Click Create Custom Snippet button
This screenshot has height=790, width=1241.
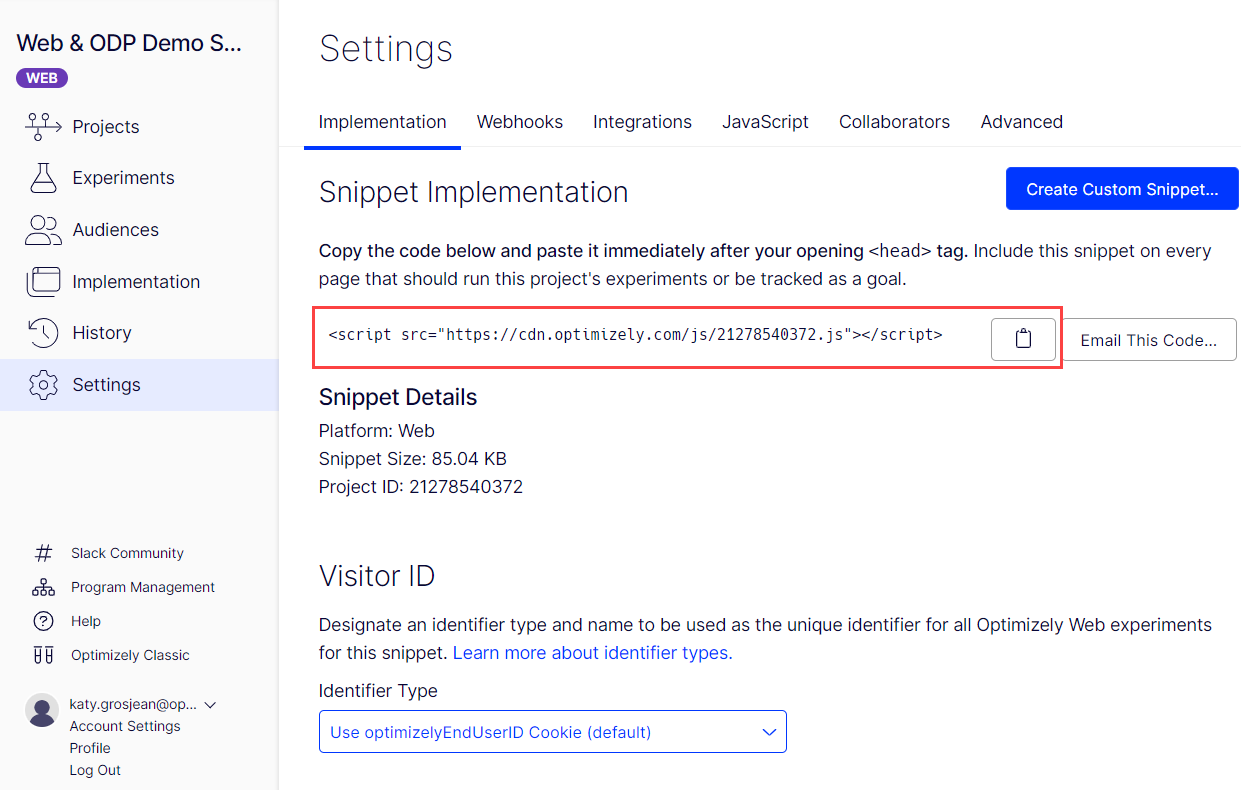point(1122,189)
